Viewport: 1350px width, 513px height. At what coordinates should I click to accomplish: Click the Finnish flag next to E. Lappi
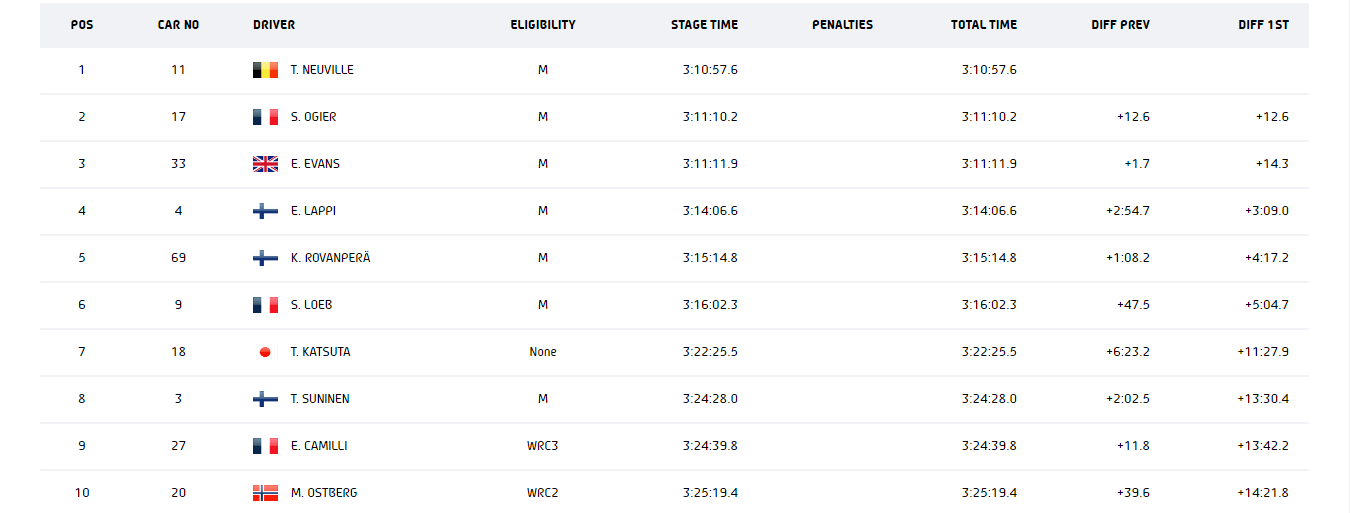(265, 211)
